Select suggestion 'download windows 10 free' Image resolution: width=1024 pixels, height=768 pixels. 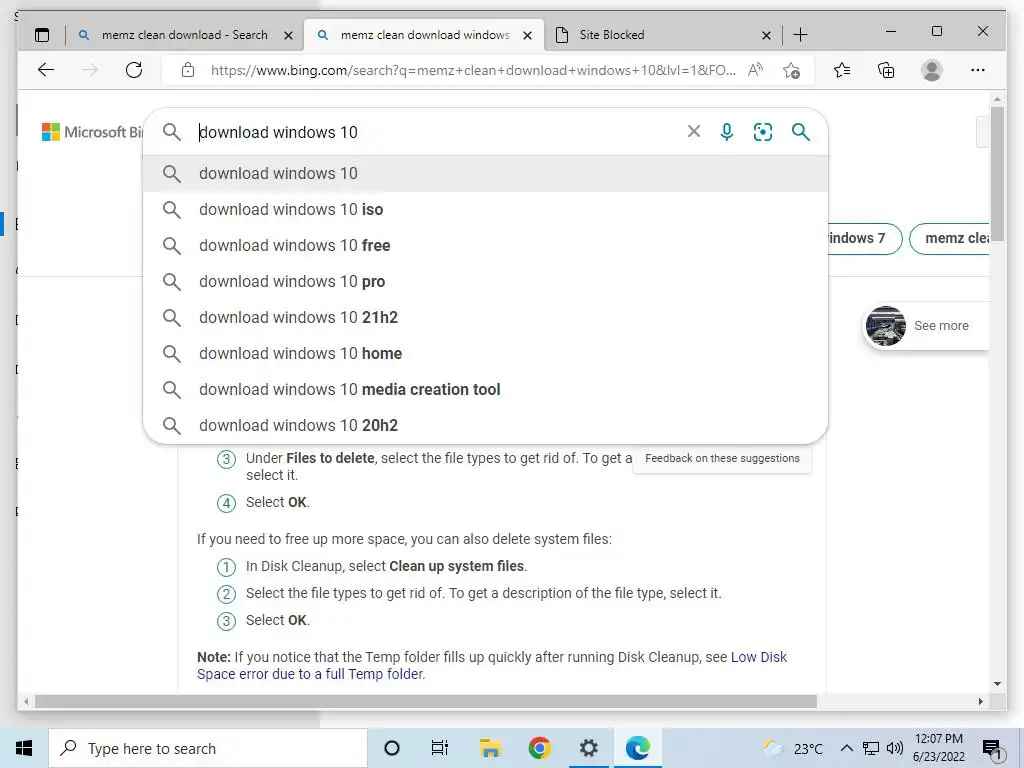click(485, 246)
